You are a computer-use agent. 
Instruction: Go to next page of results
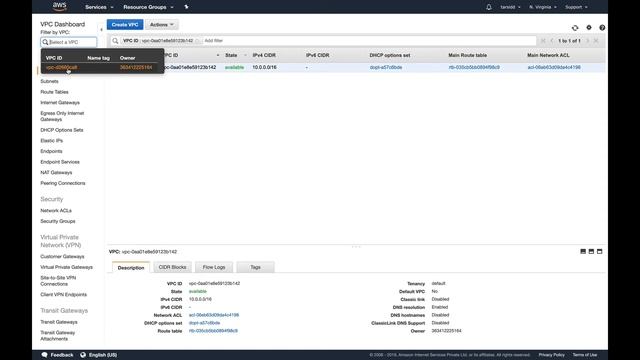(x=588, y=41)
